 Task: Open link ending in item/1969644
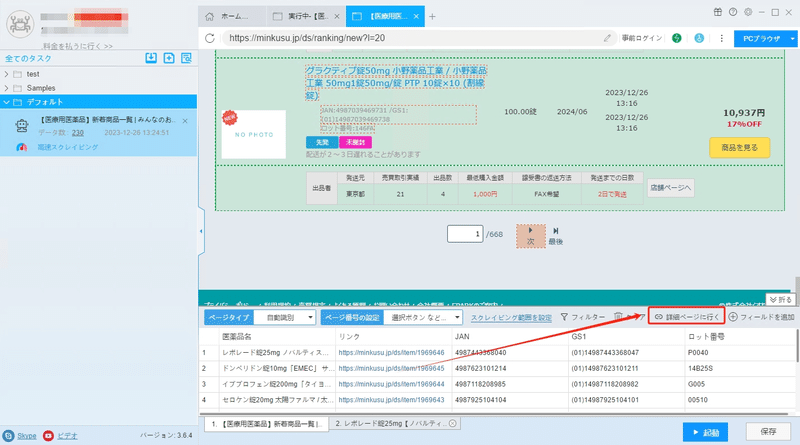click(x=391, y=384)
